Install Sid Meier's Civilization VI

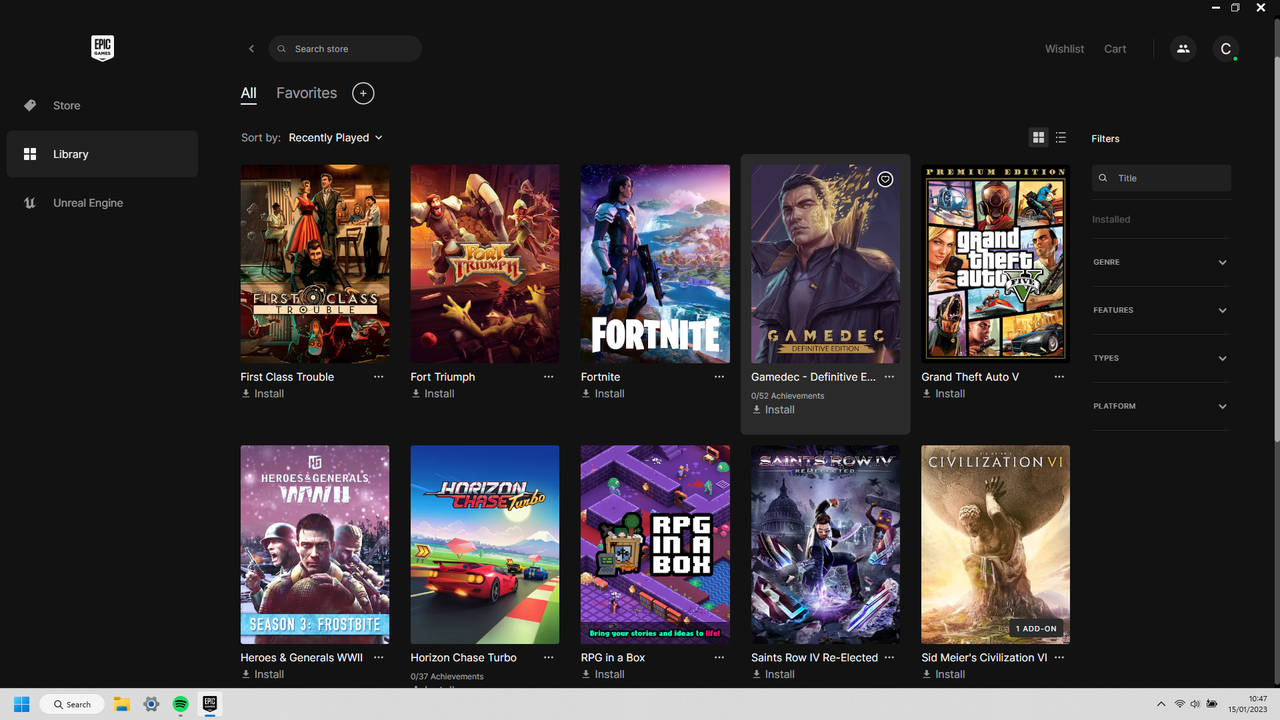coord(943,675)
